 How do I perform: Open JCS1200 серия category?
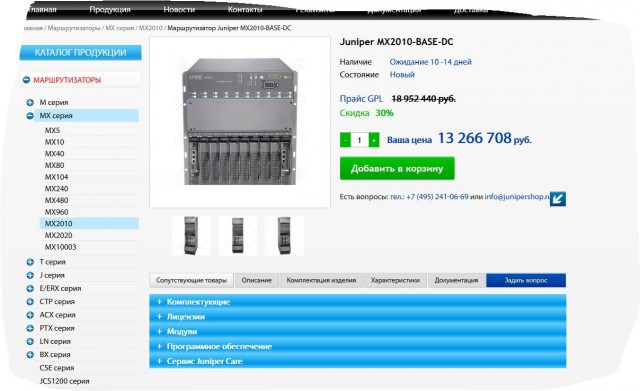[64, 381]
